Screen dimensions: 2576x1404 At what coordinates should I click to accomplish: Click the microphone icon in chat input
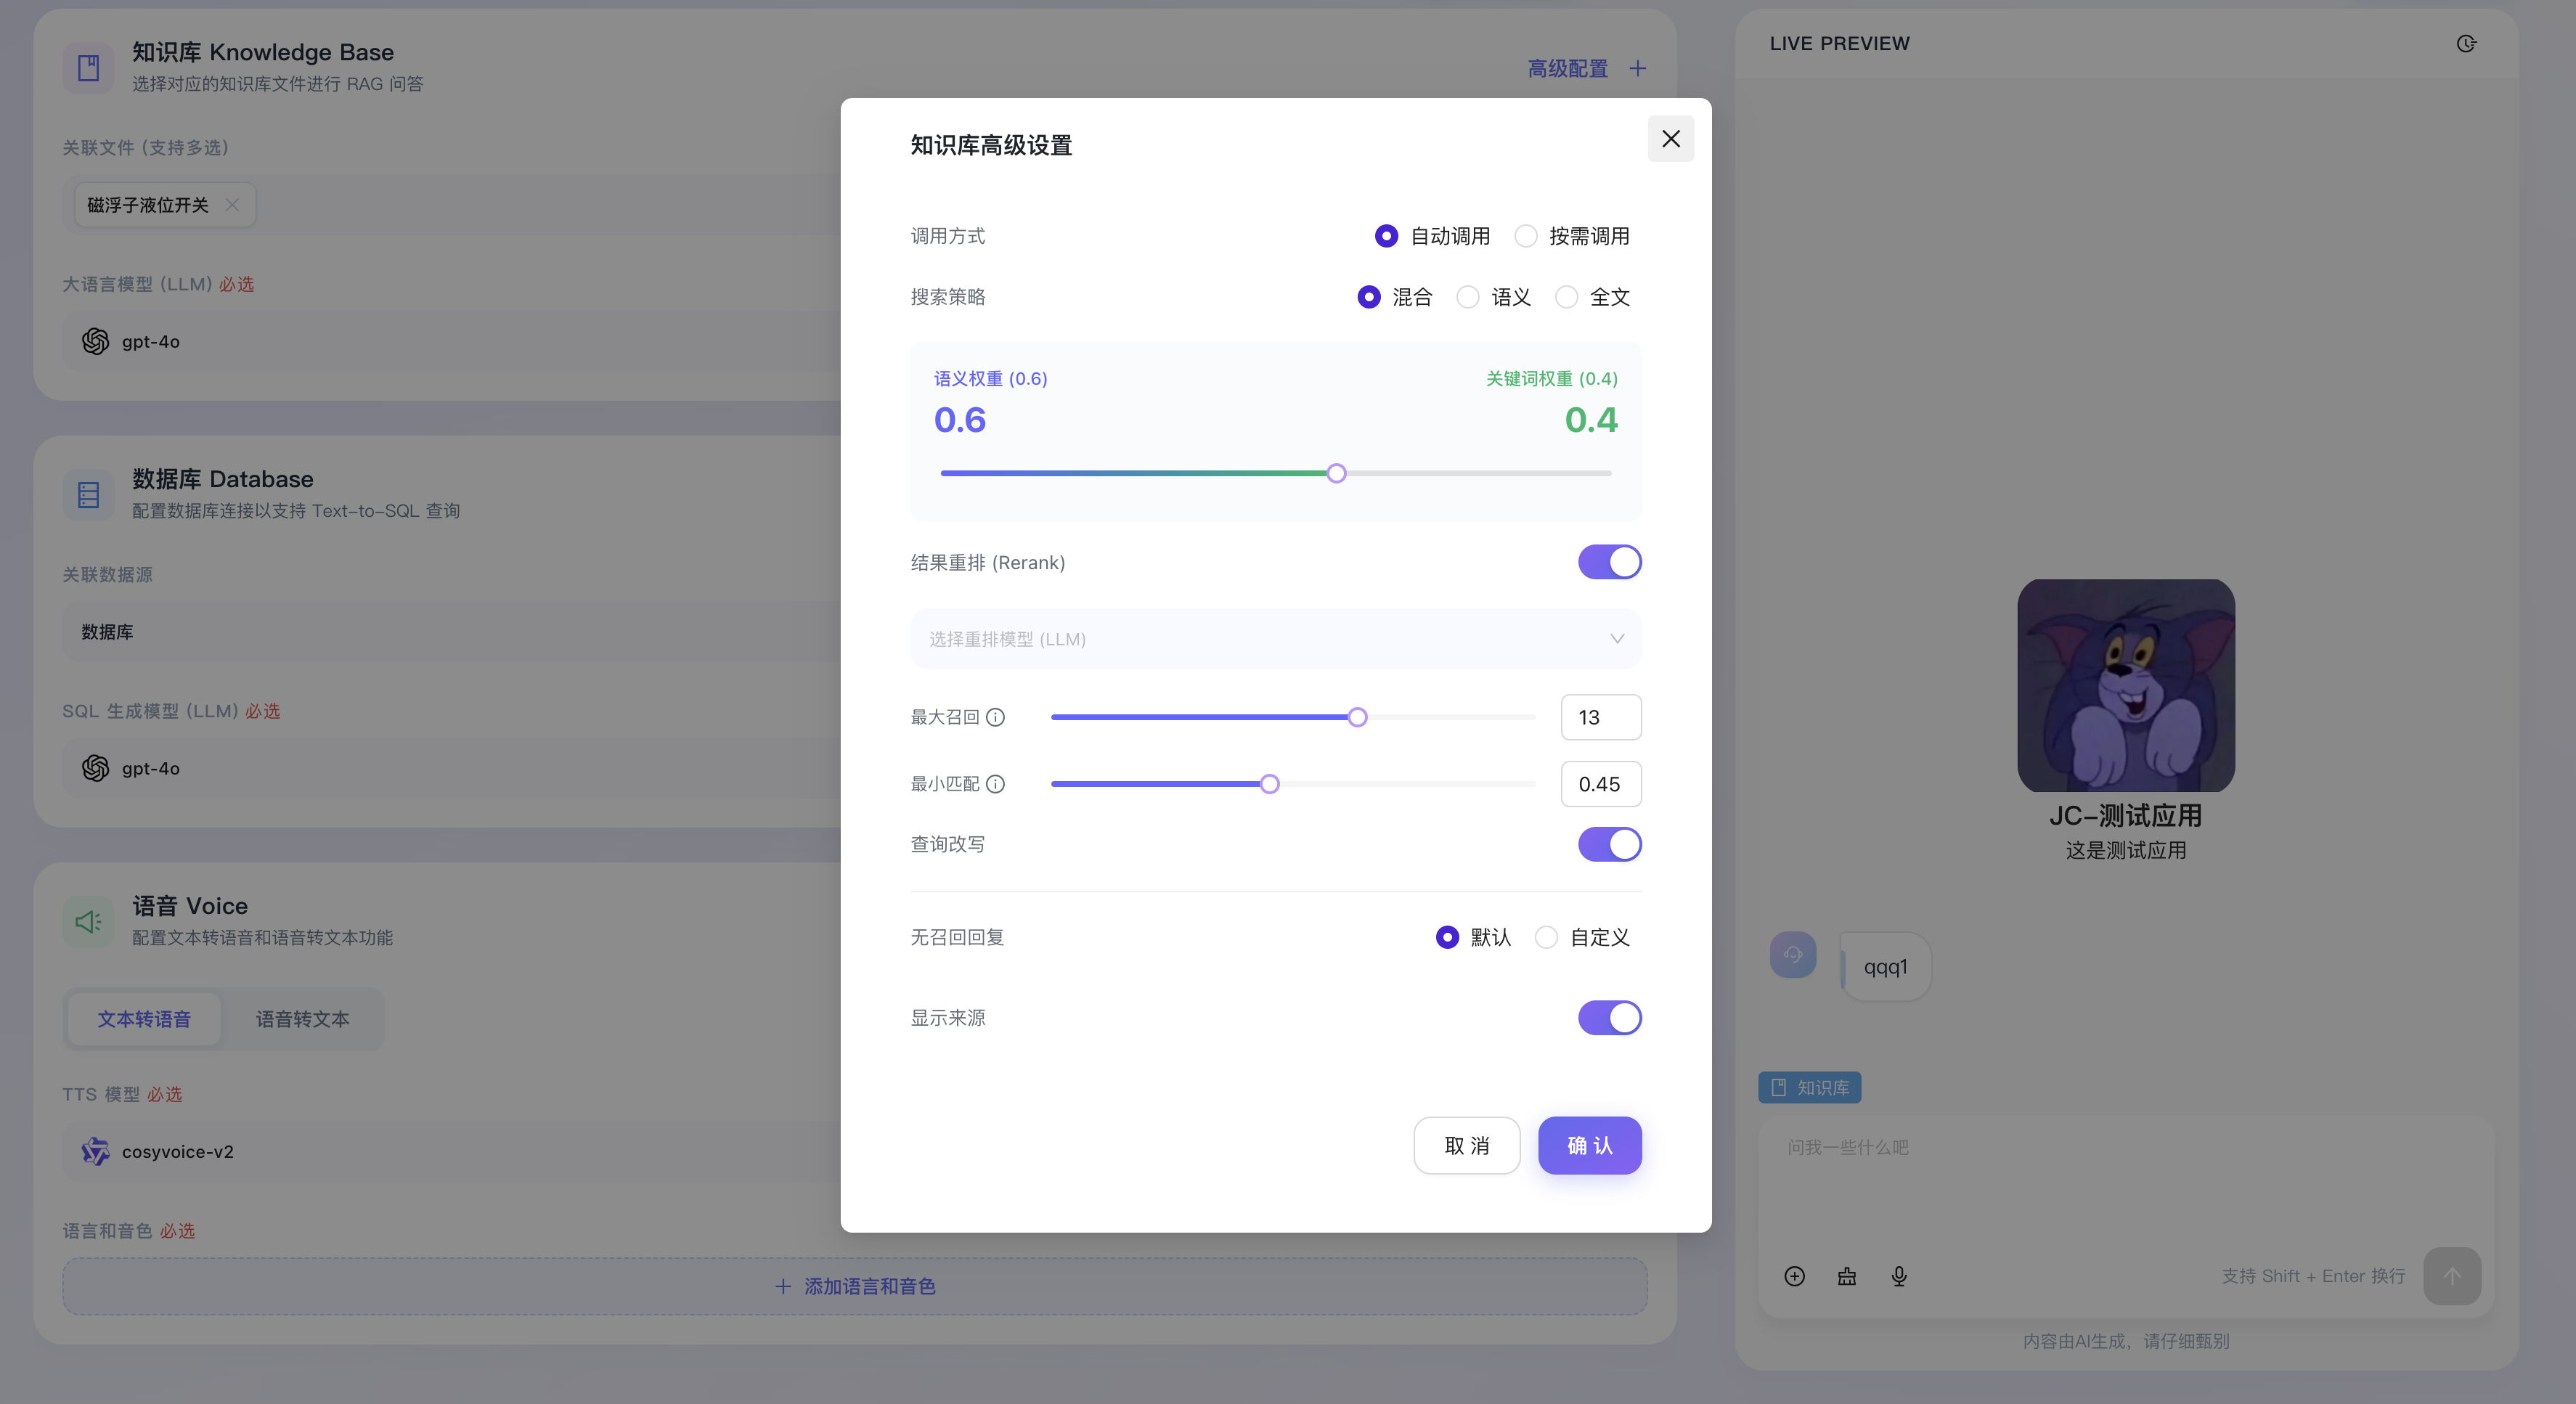1899,1276
